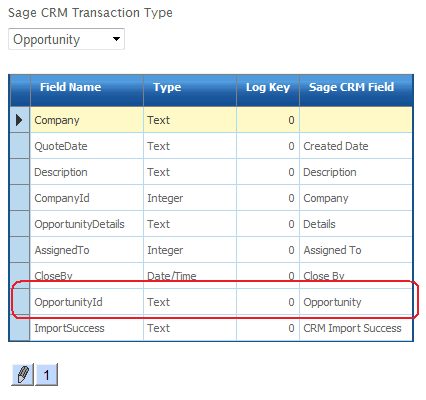Select page 1 pager button
Viewport: 426px width, 400px height.
point(46,375)
